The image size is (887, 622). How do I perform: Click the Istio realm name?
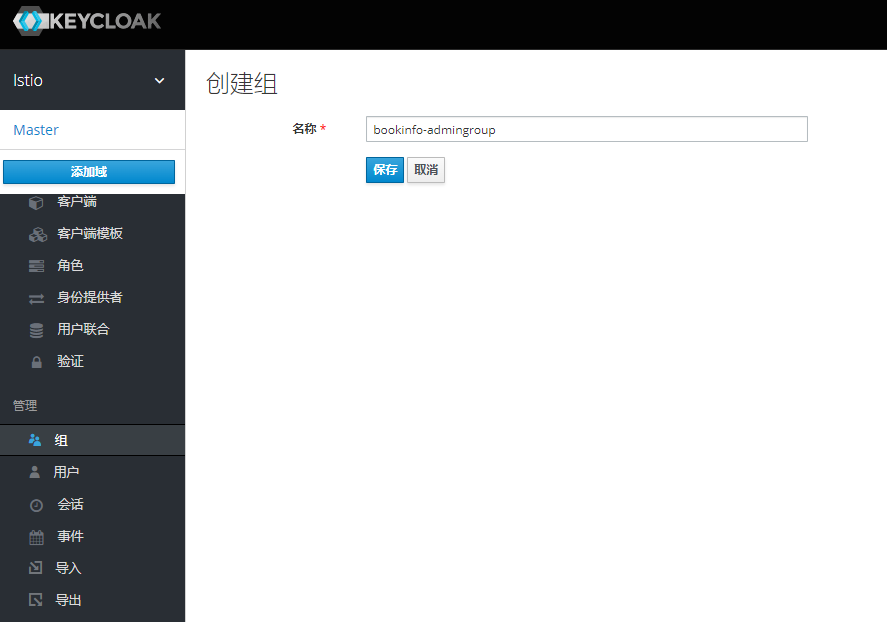click(28, 81)
